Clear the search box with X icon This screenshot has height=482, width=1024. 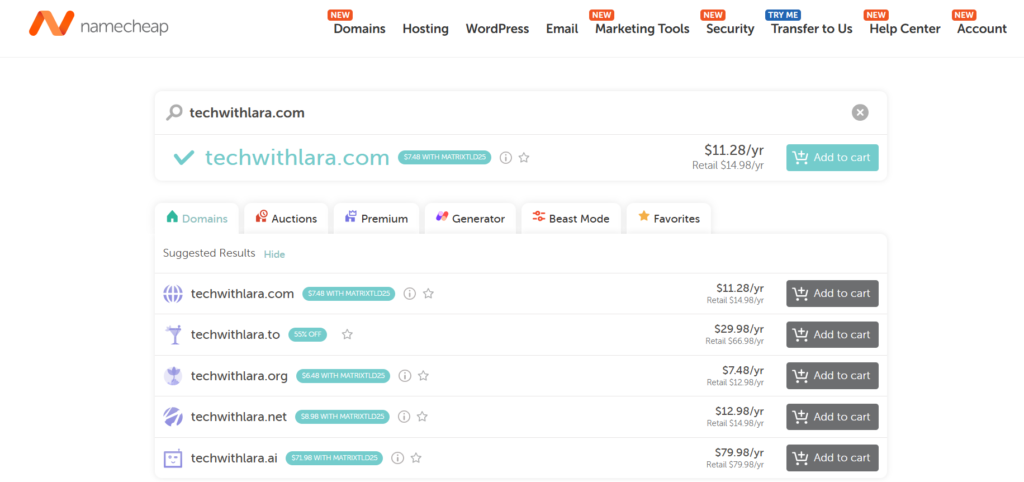860,112
